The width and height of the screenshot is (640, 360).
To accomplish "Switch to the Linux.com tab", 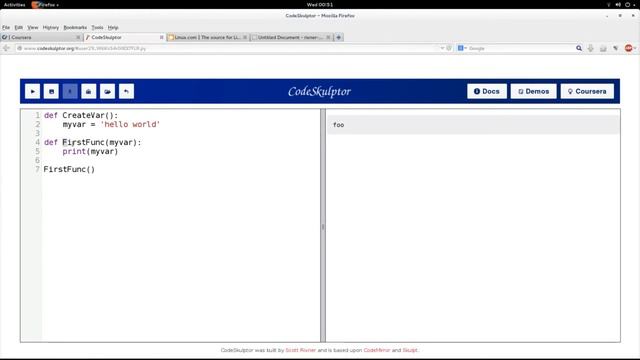I will click(x=208, y=37).
